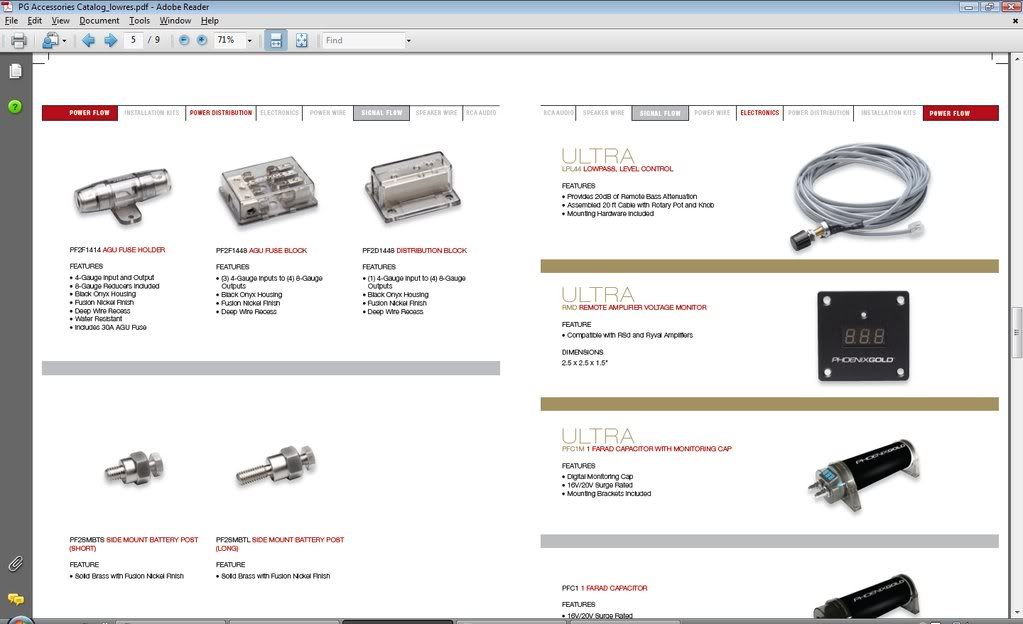Click the voltage monitor display image
1023x624 pixels.
(863, 336)
